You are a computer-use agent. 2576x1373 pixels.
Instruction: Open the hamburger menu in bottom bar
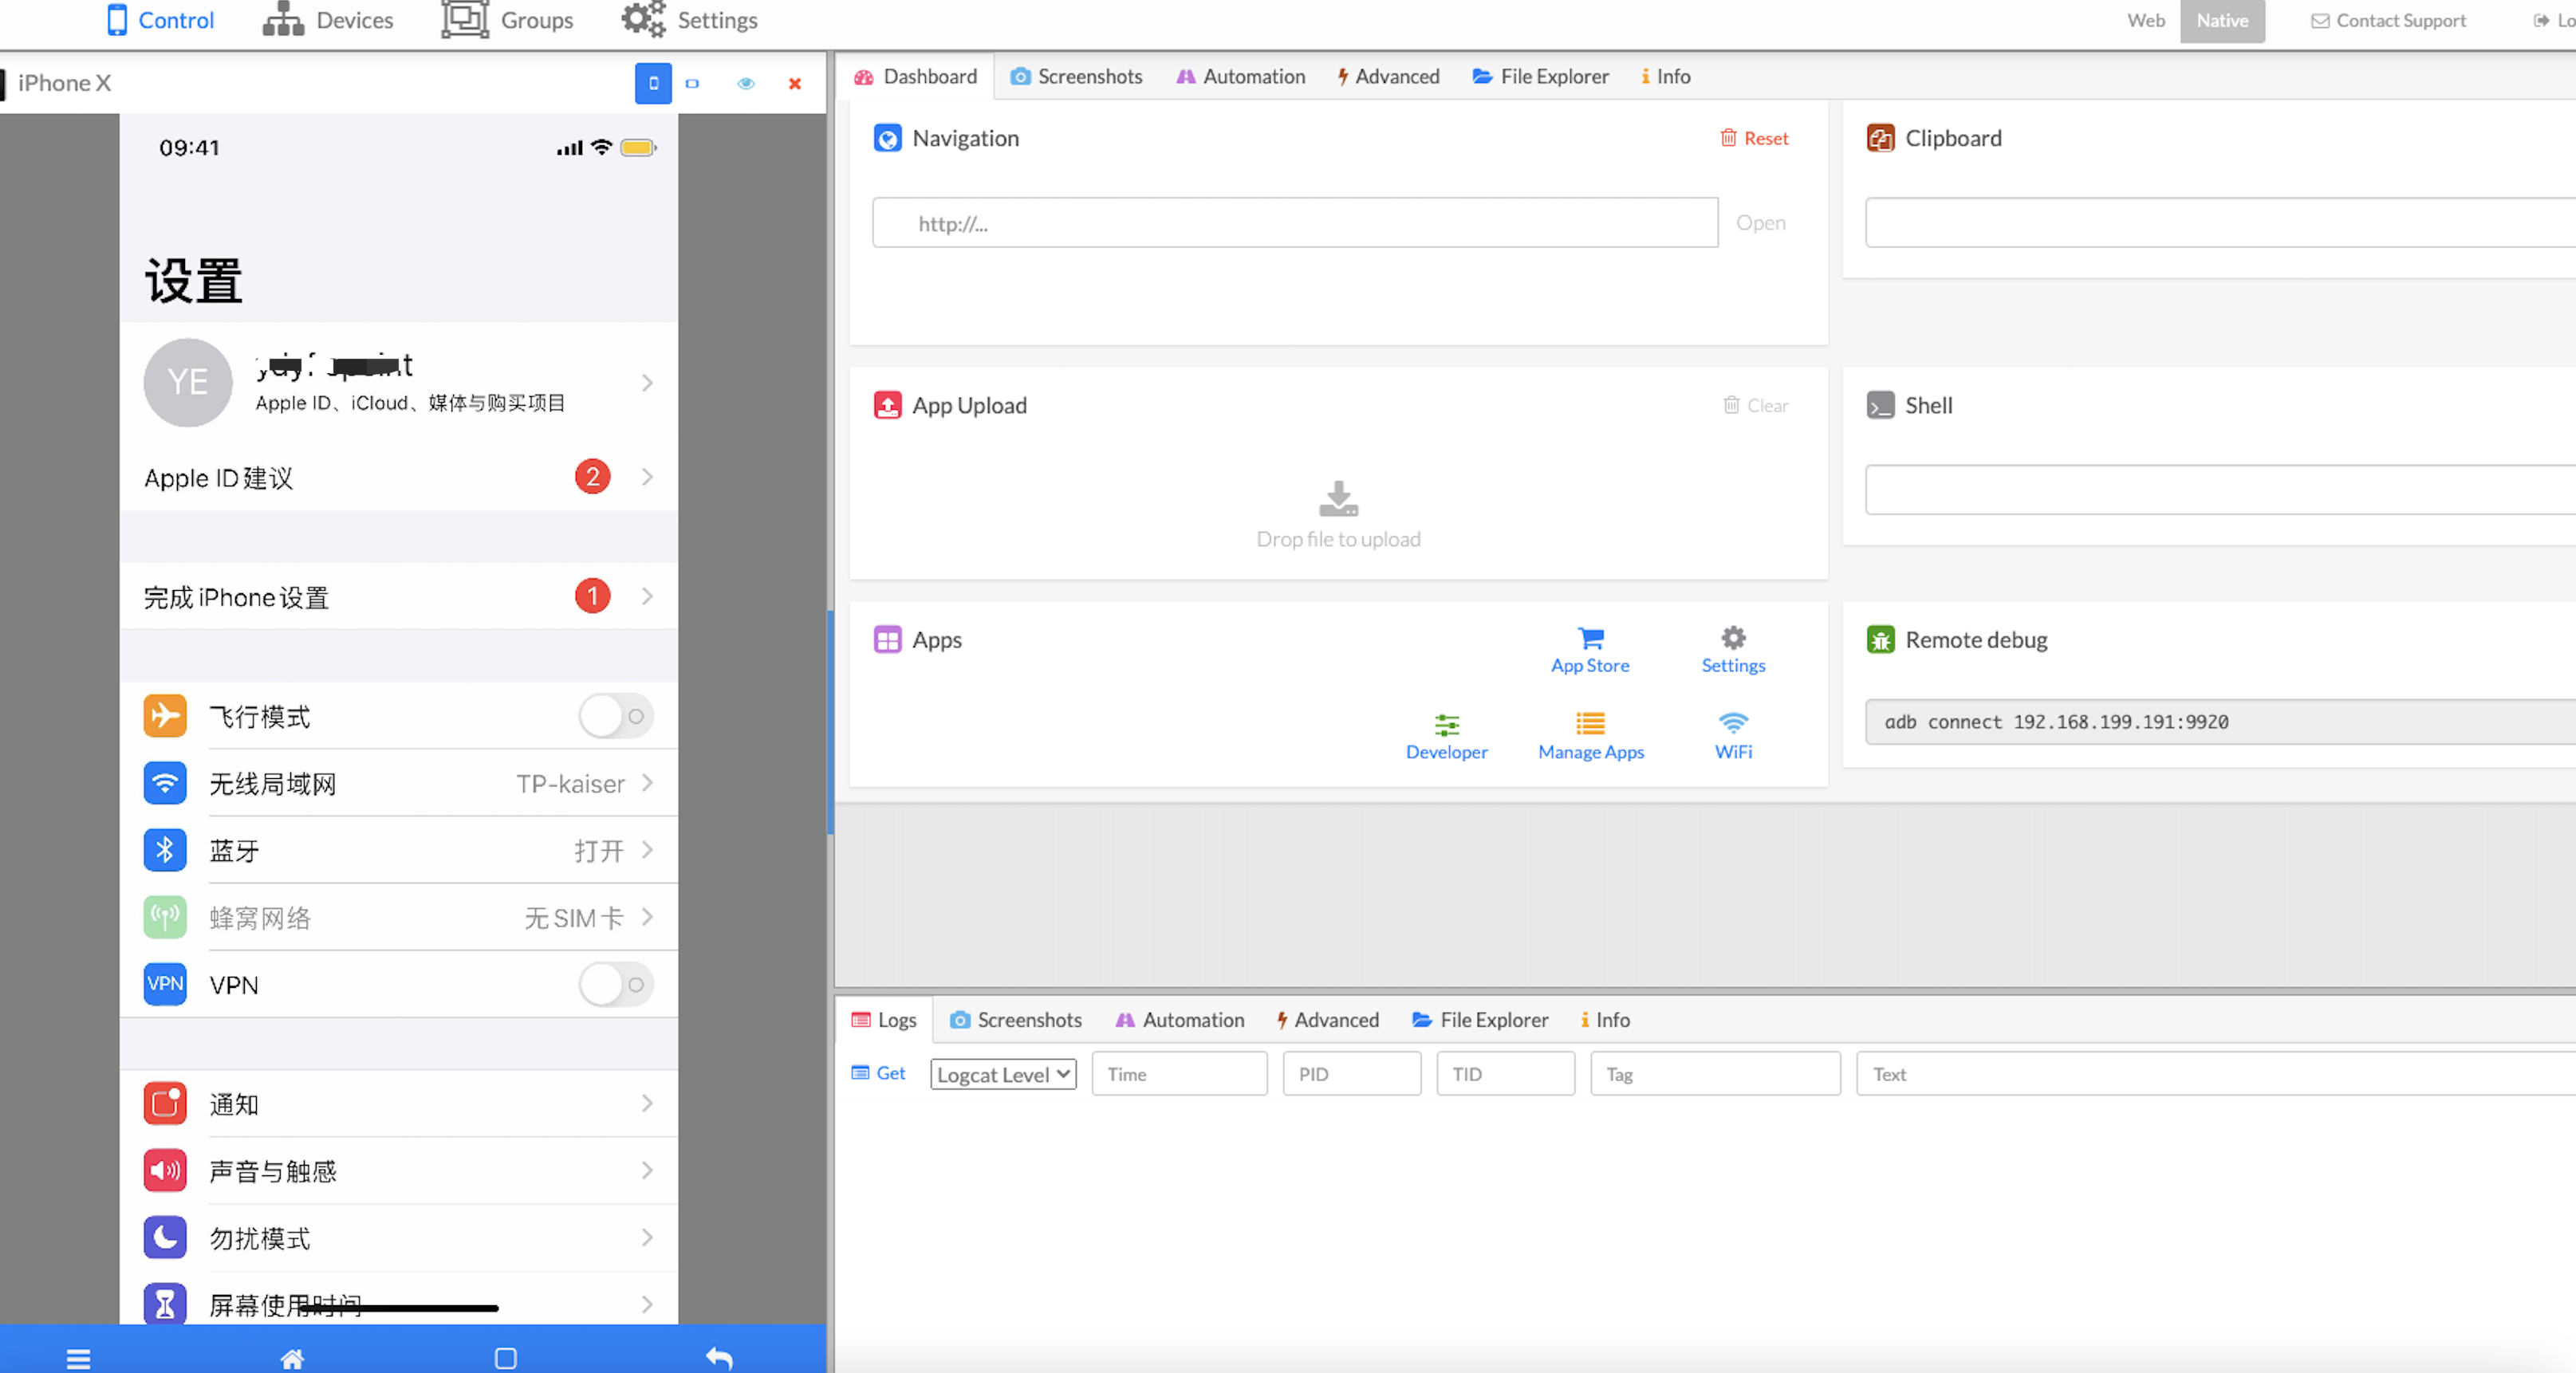pos(78,1357)
